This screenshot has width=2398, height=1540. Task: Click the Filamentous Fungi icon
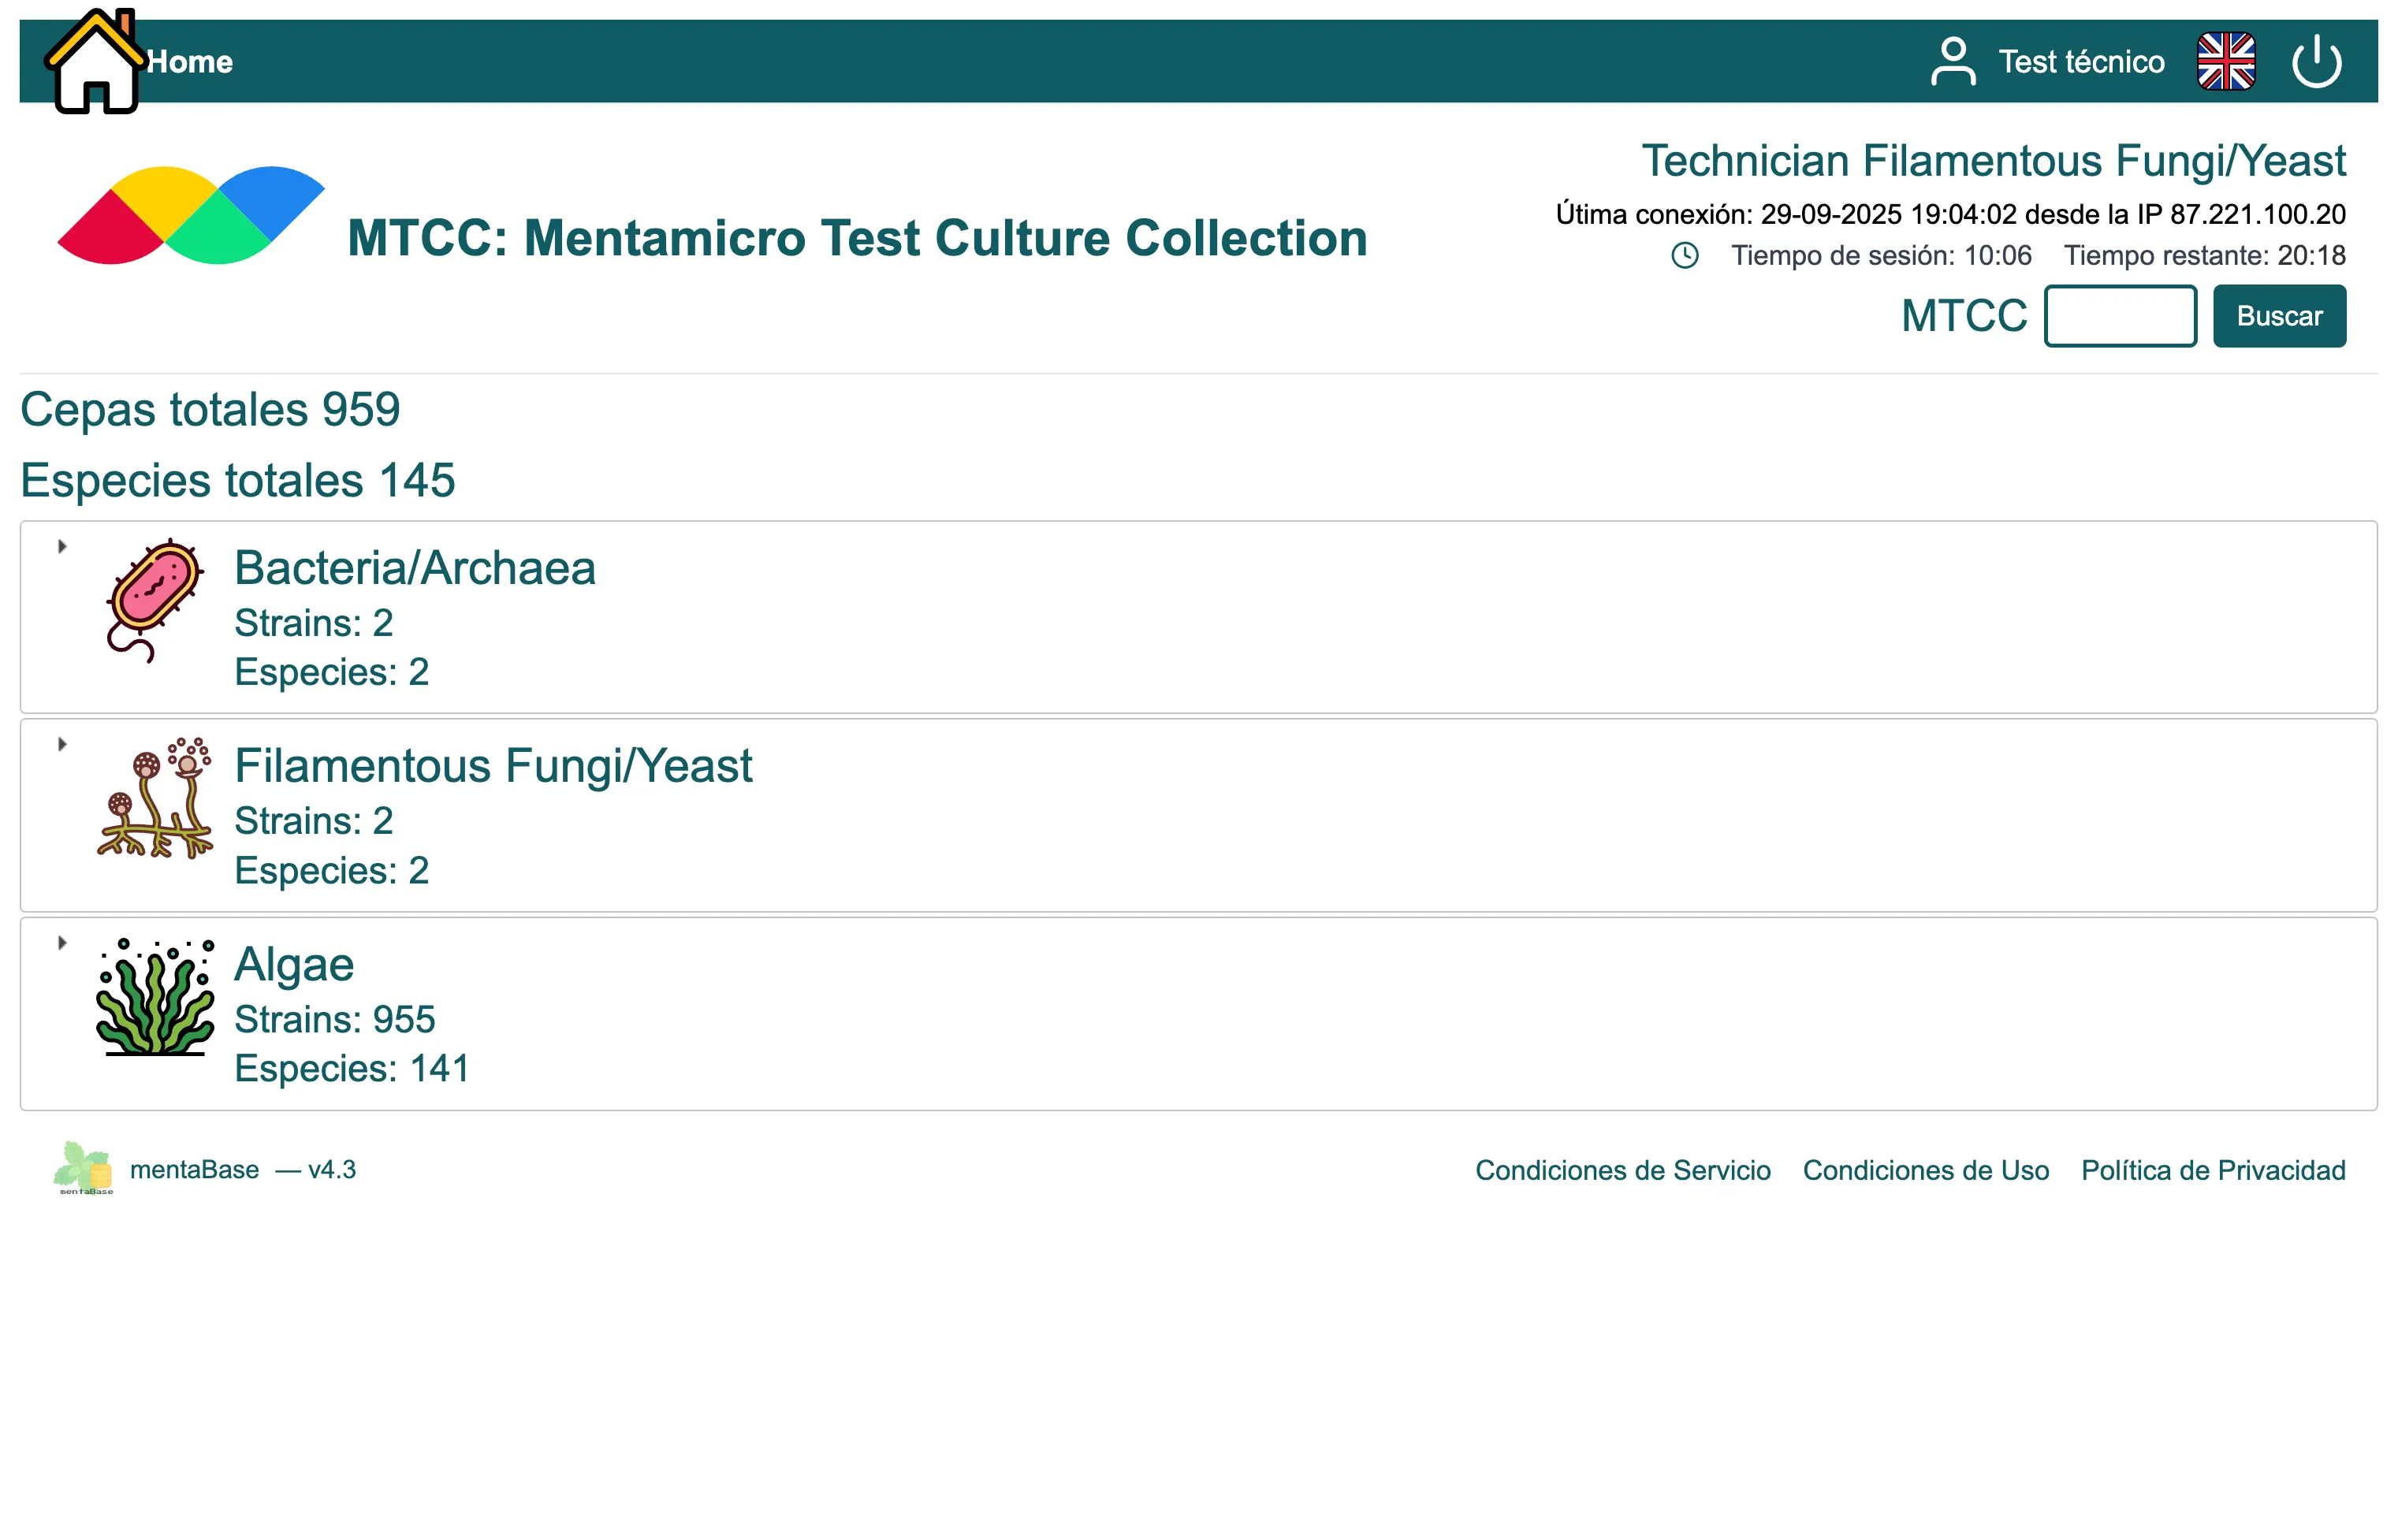[x=155, y=798]
